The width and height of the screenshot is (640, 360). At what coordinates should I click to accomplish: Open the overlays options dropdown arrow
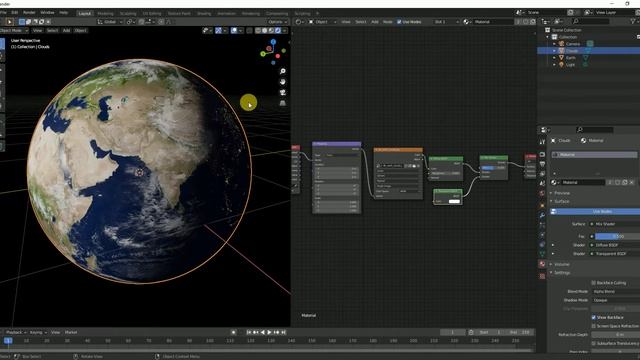[x=241, y=31]
